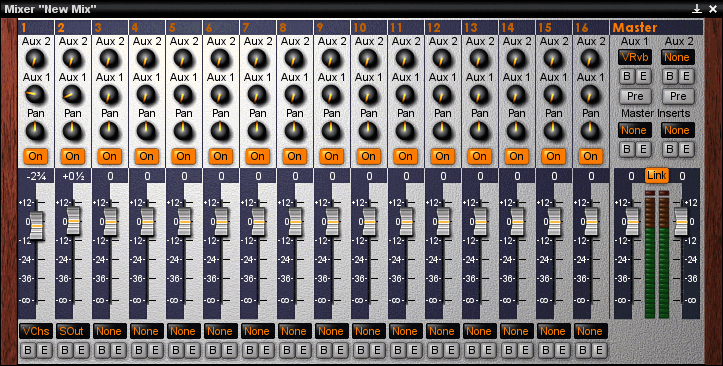
Task: Mute channel 3 via its On button
Action: click(109, 156)
